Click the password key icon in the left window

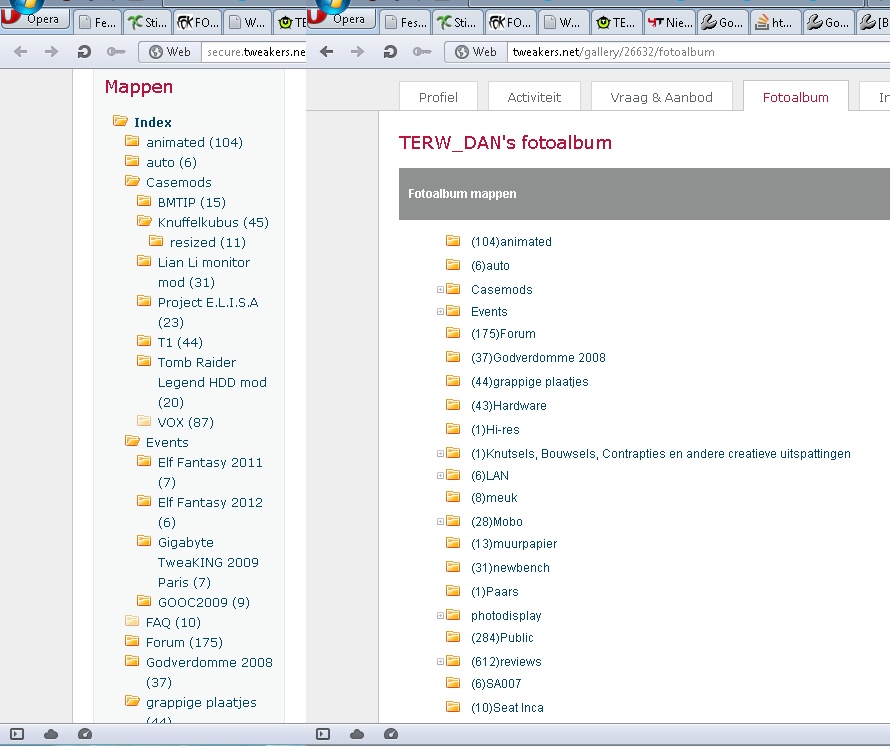coord(117,52)
